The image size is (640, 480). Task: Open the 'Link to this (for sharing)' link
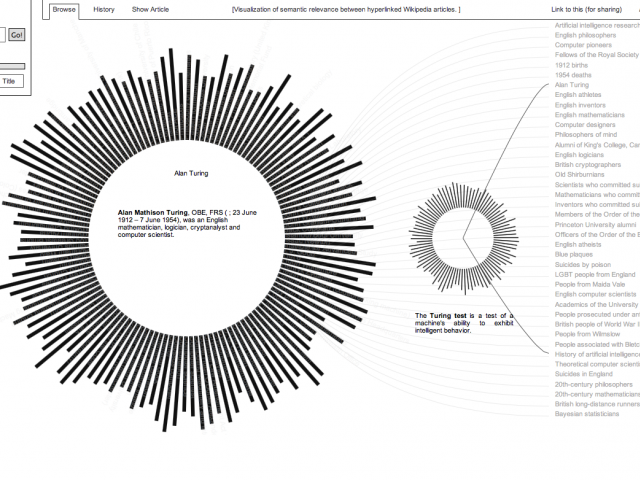(x=583, y=9)
